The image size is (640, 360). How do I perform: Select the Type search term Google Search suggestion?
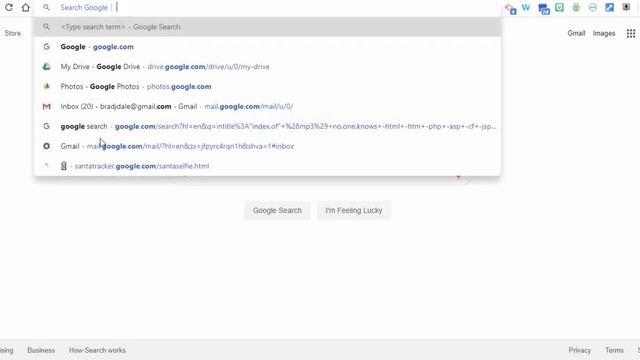tap(268, 27)
